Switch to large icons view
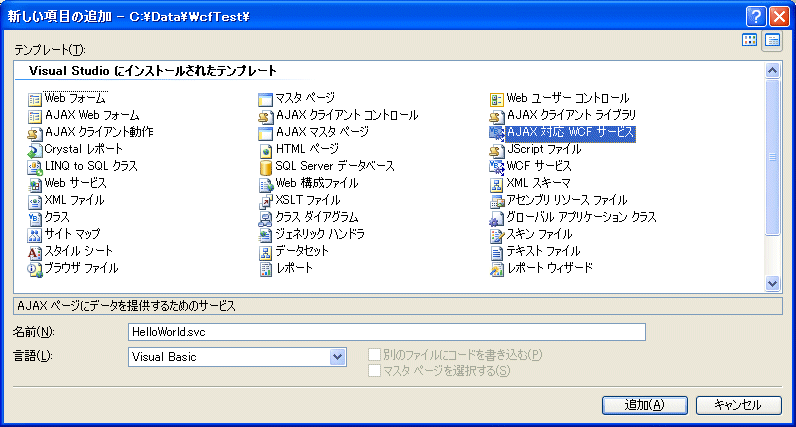The image size is (796, 427). tap(749, 41)
